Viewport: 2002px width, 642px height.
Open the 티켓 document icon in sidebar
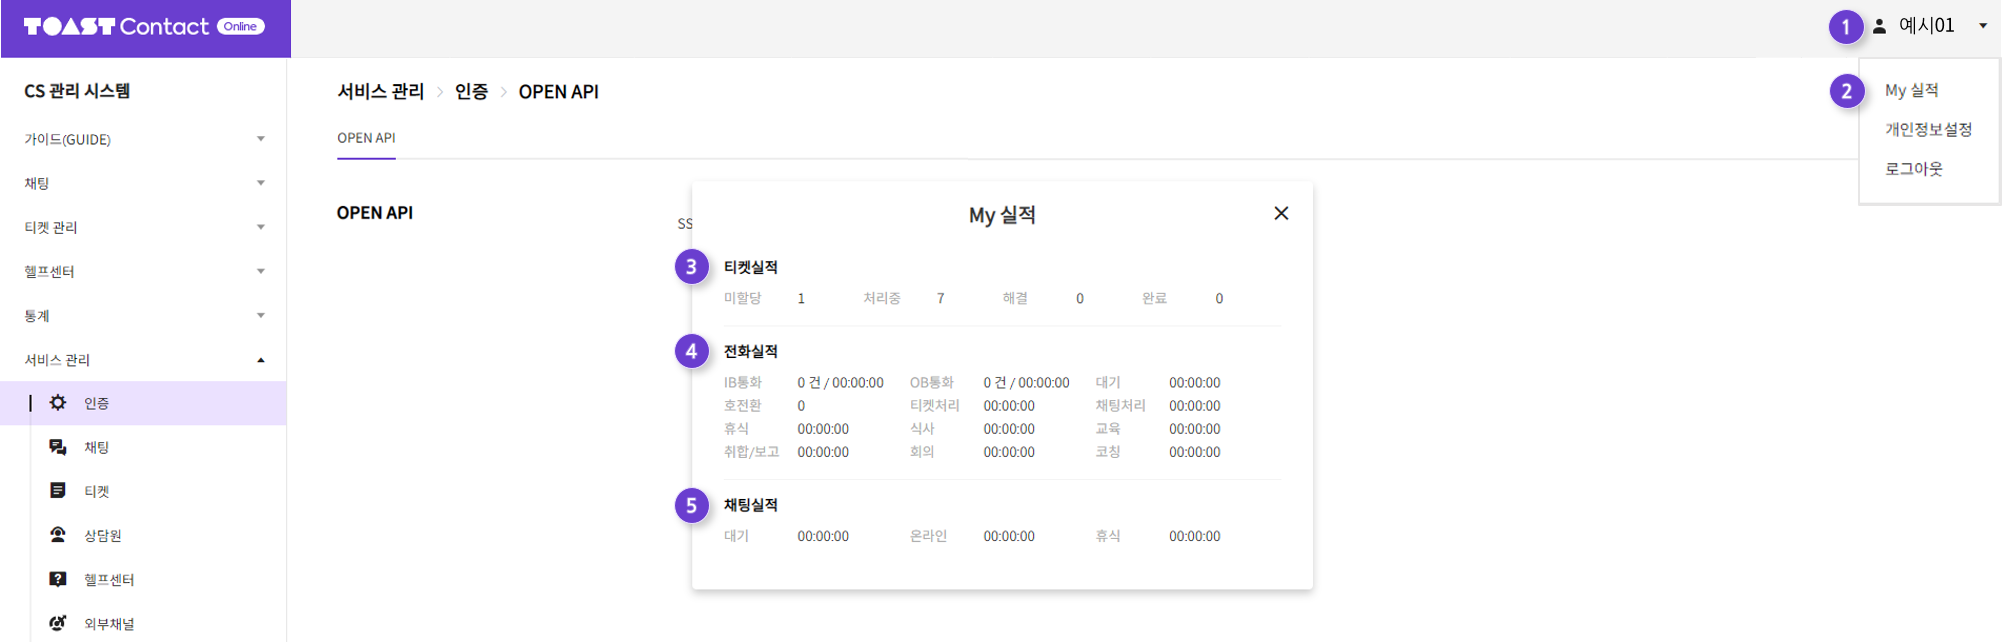[58, 491]
